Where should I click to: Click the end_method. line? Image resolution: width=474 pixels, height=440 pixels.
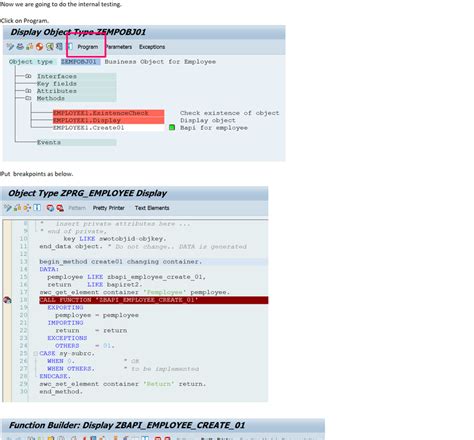[x=61, y=391]
